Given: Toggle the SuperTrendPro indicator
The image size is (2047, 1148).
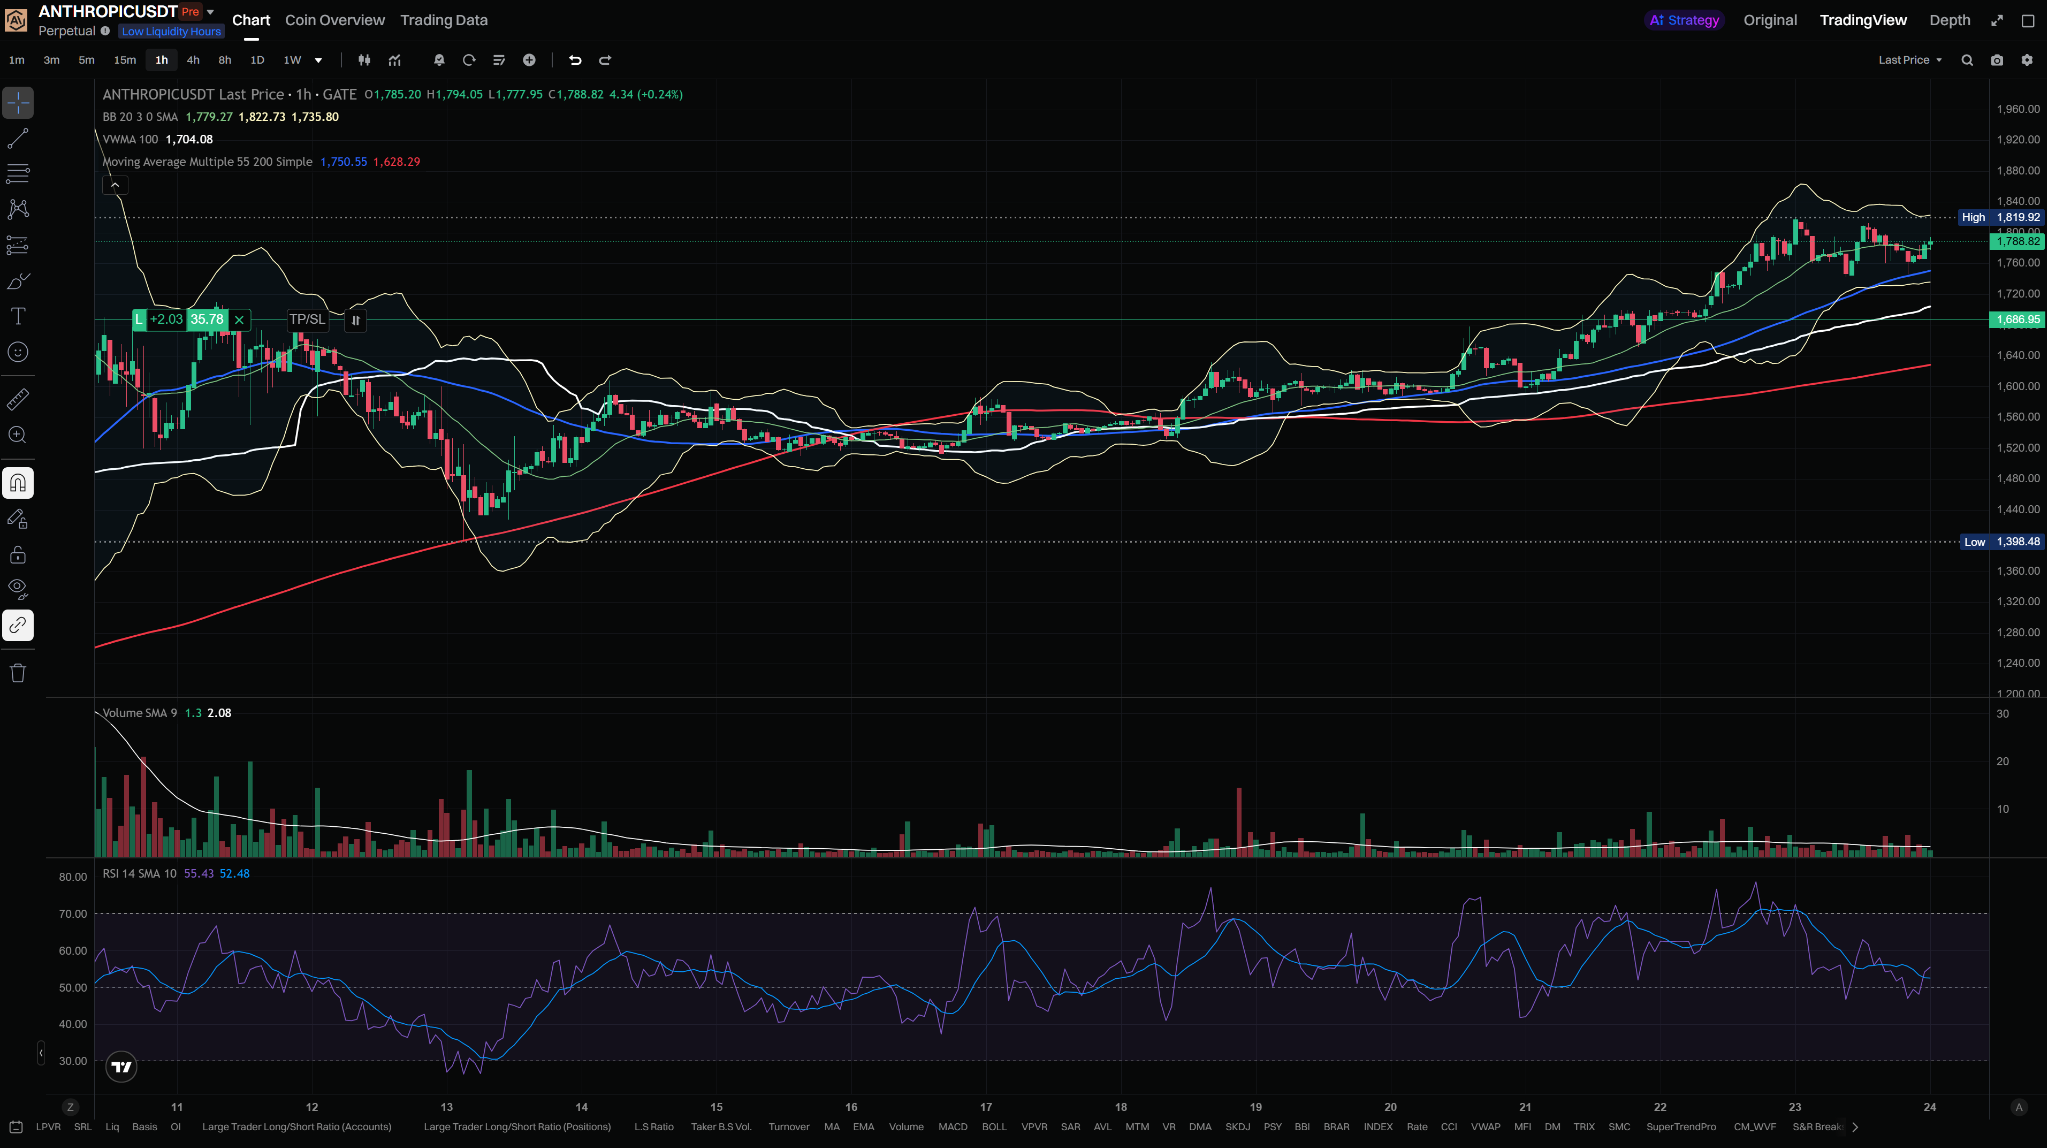Looking at the screenshot, I should [x=1681, y=1127].
